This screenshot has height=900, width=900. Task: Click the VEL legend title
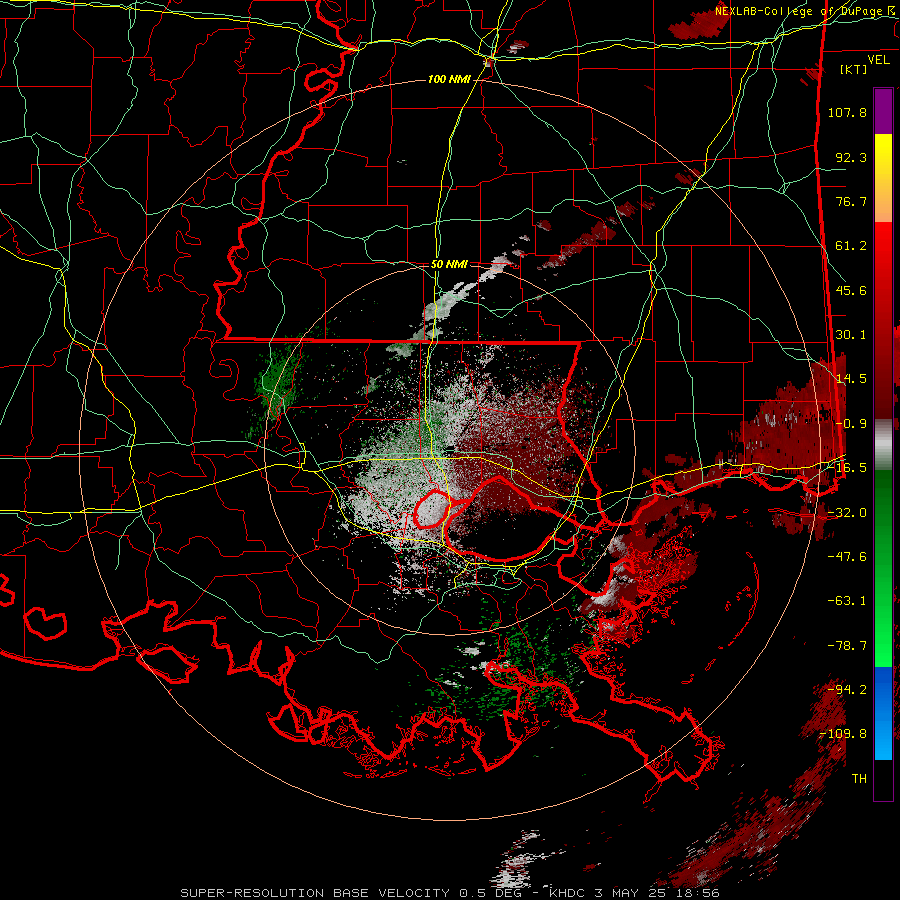(x=879, y=60)
